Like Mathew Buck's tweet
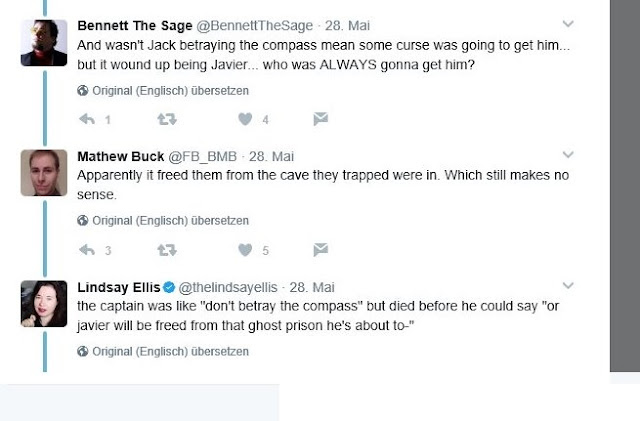The image size is (640, 421). (243, 250)
